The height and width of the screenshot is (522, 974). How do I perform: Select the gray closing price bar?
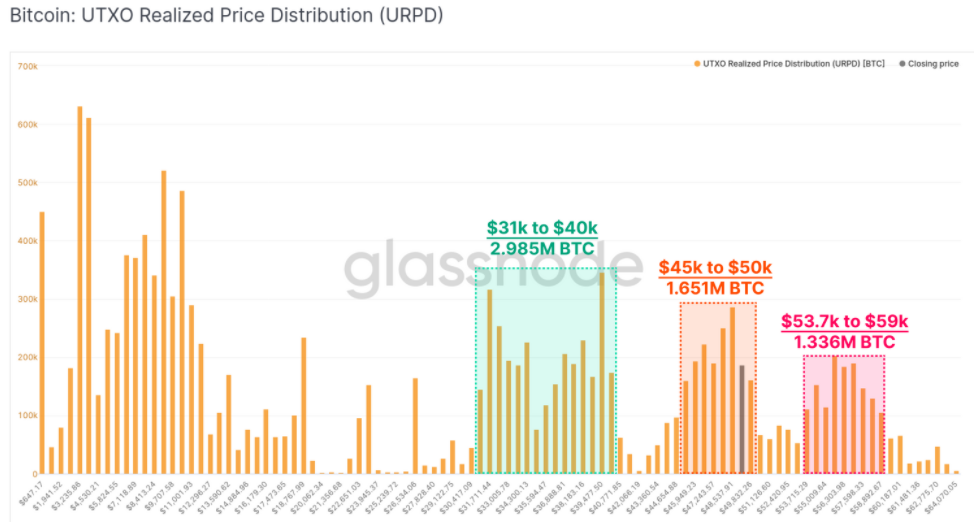tap(742, 419)
